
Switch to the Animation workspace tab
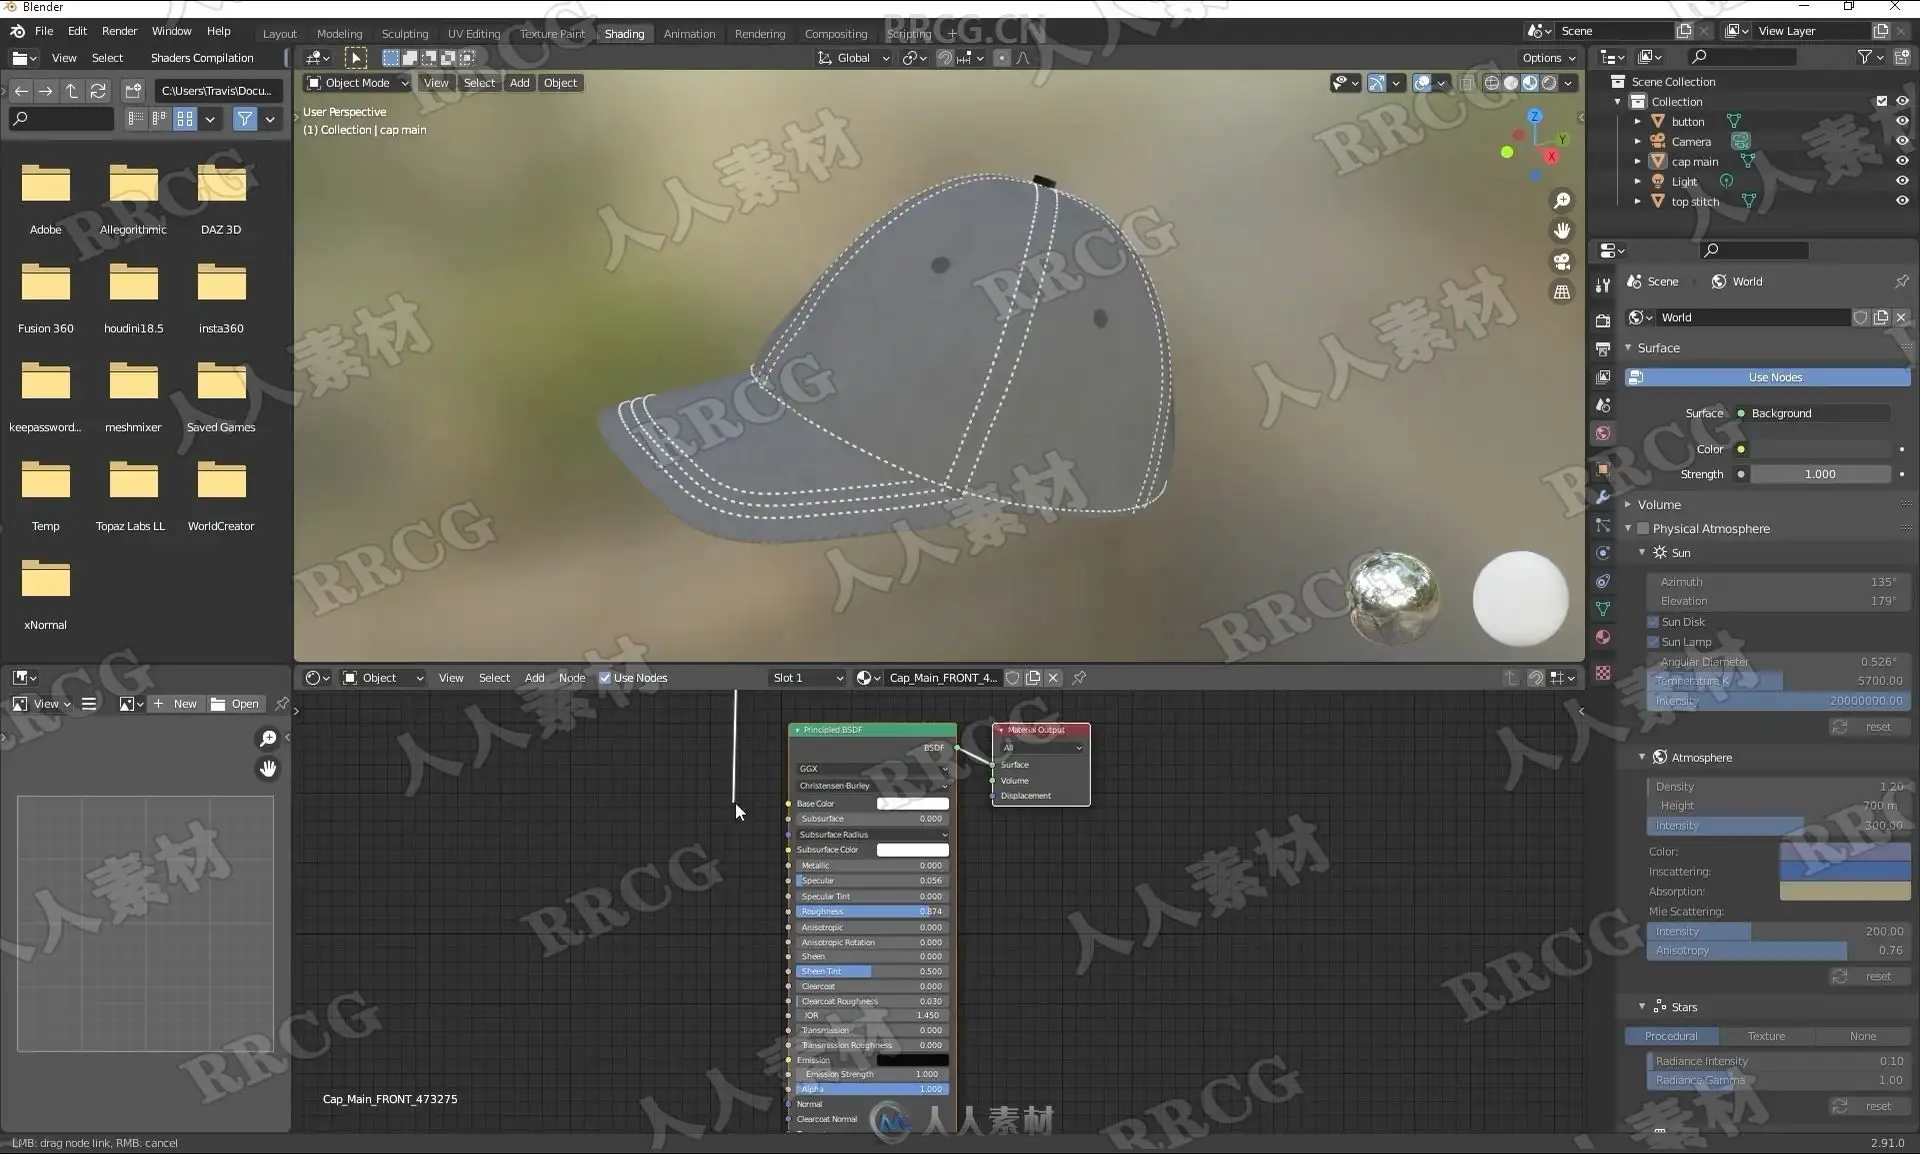coord(689,34)
